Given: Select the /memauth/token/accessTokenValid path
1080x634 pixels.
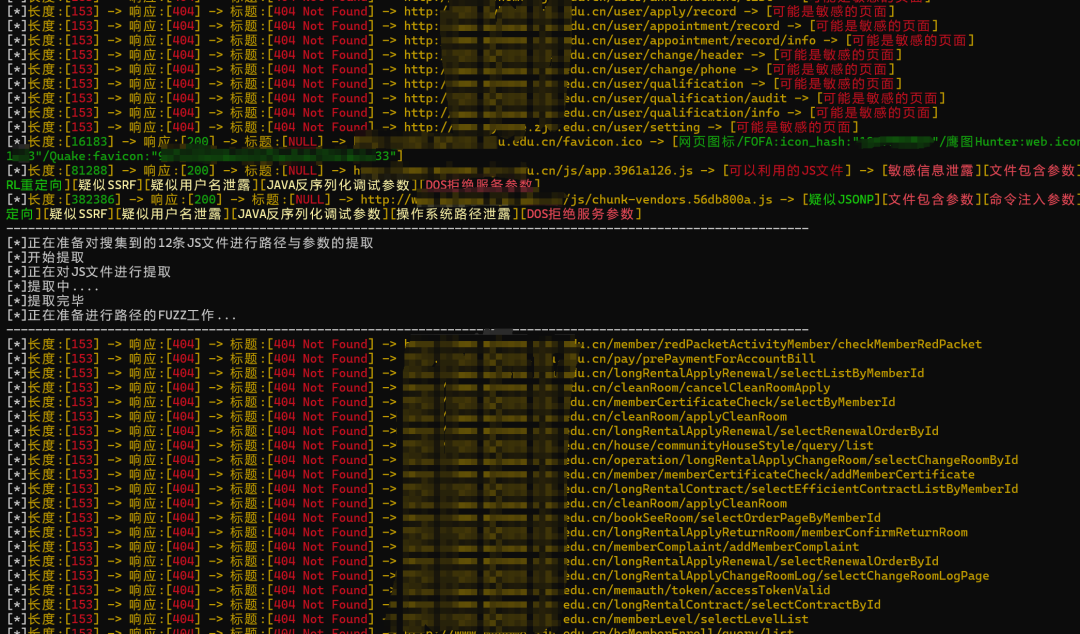Looking at the screenshot, I should (x=718, y=590).
